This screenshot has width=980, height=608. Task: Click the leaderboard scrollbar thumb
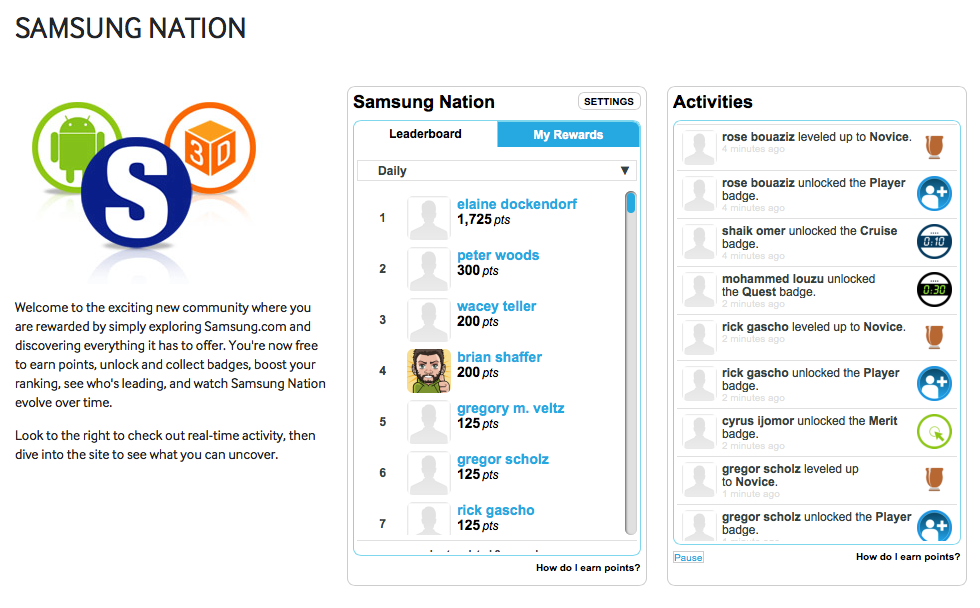click(x=631, y=203)
